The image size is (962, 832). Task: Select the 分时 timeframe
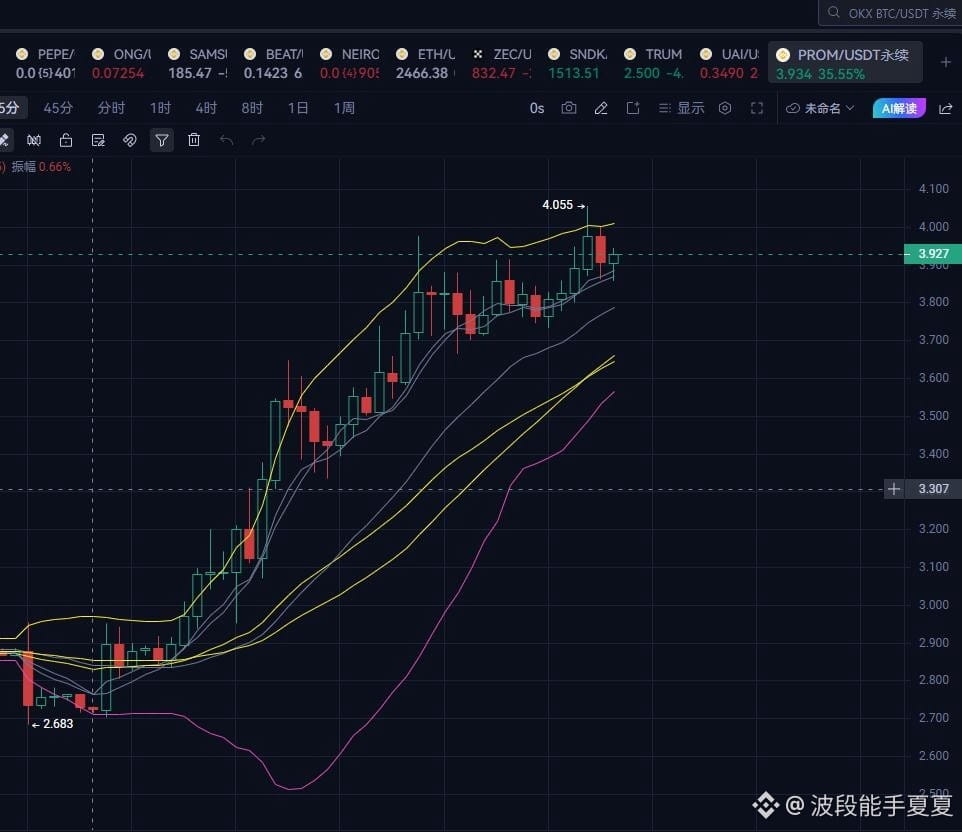tap(111, 108)
